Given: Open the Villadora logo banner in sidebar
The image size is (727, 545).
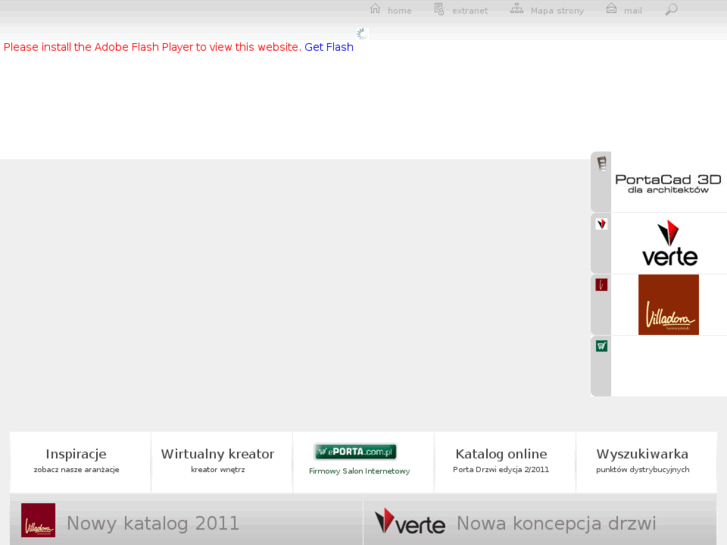Looking at the screenshot, I should point(669,305).
